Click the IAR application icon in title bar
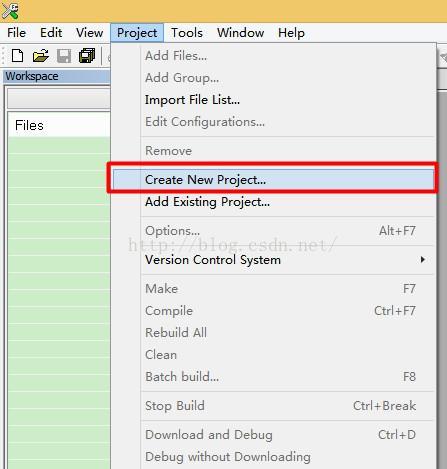The height and width of the screenshot is (469, 447). tap(10, 11)
